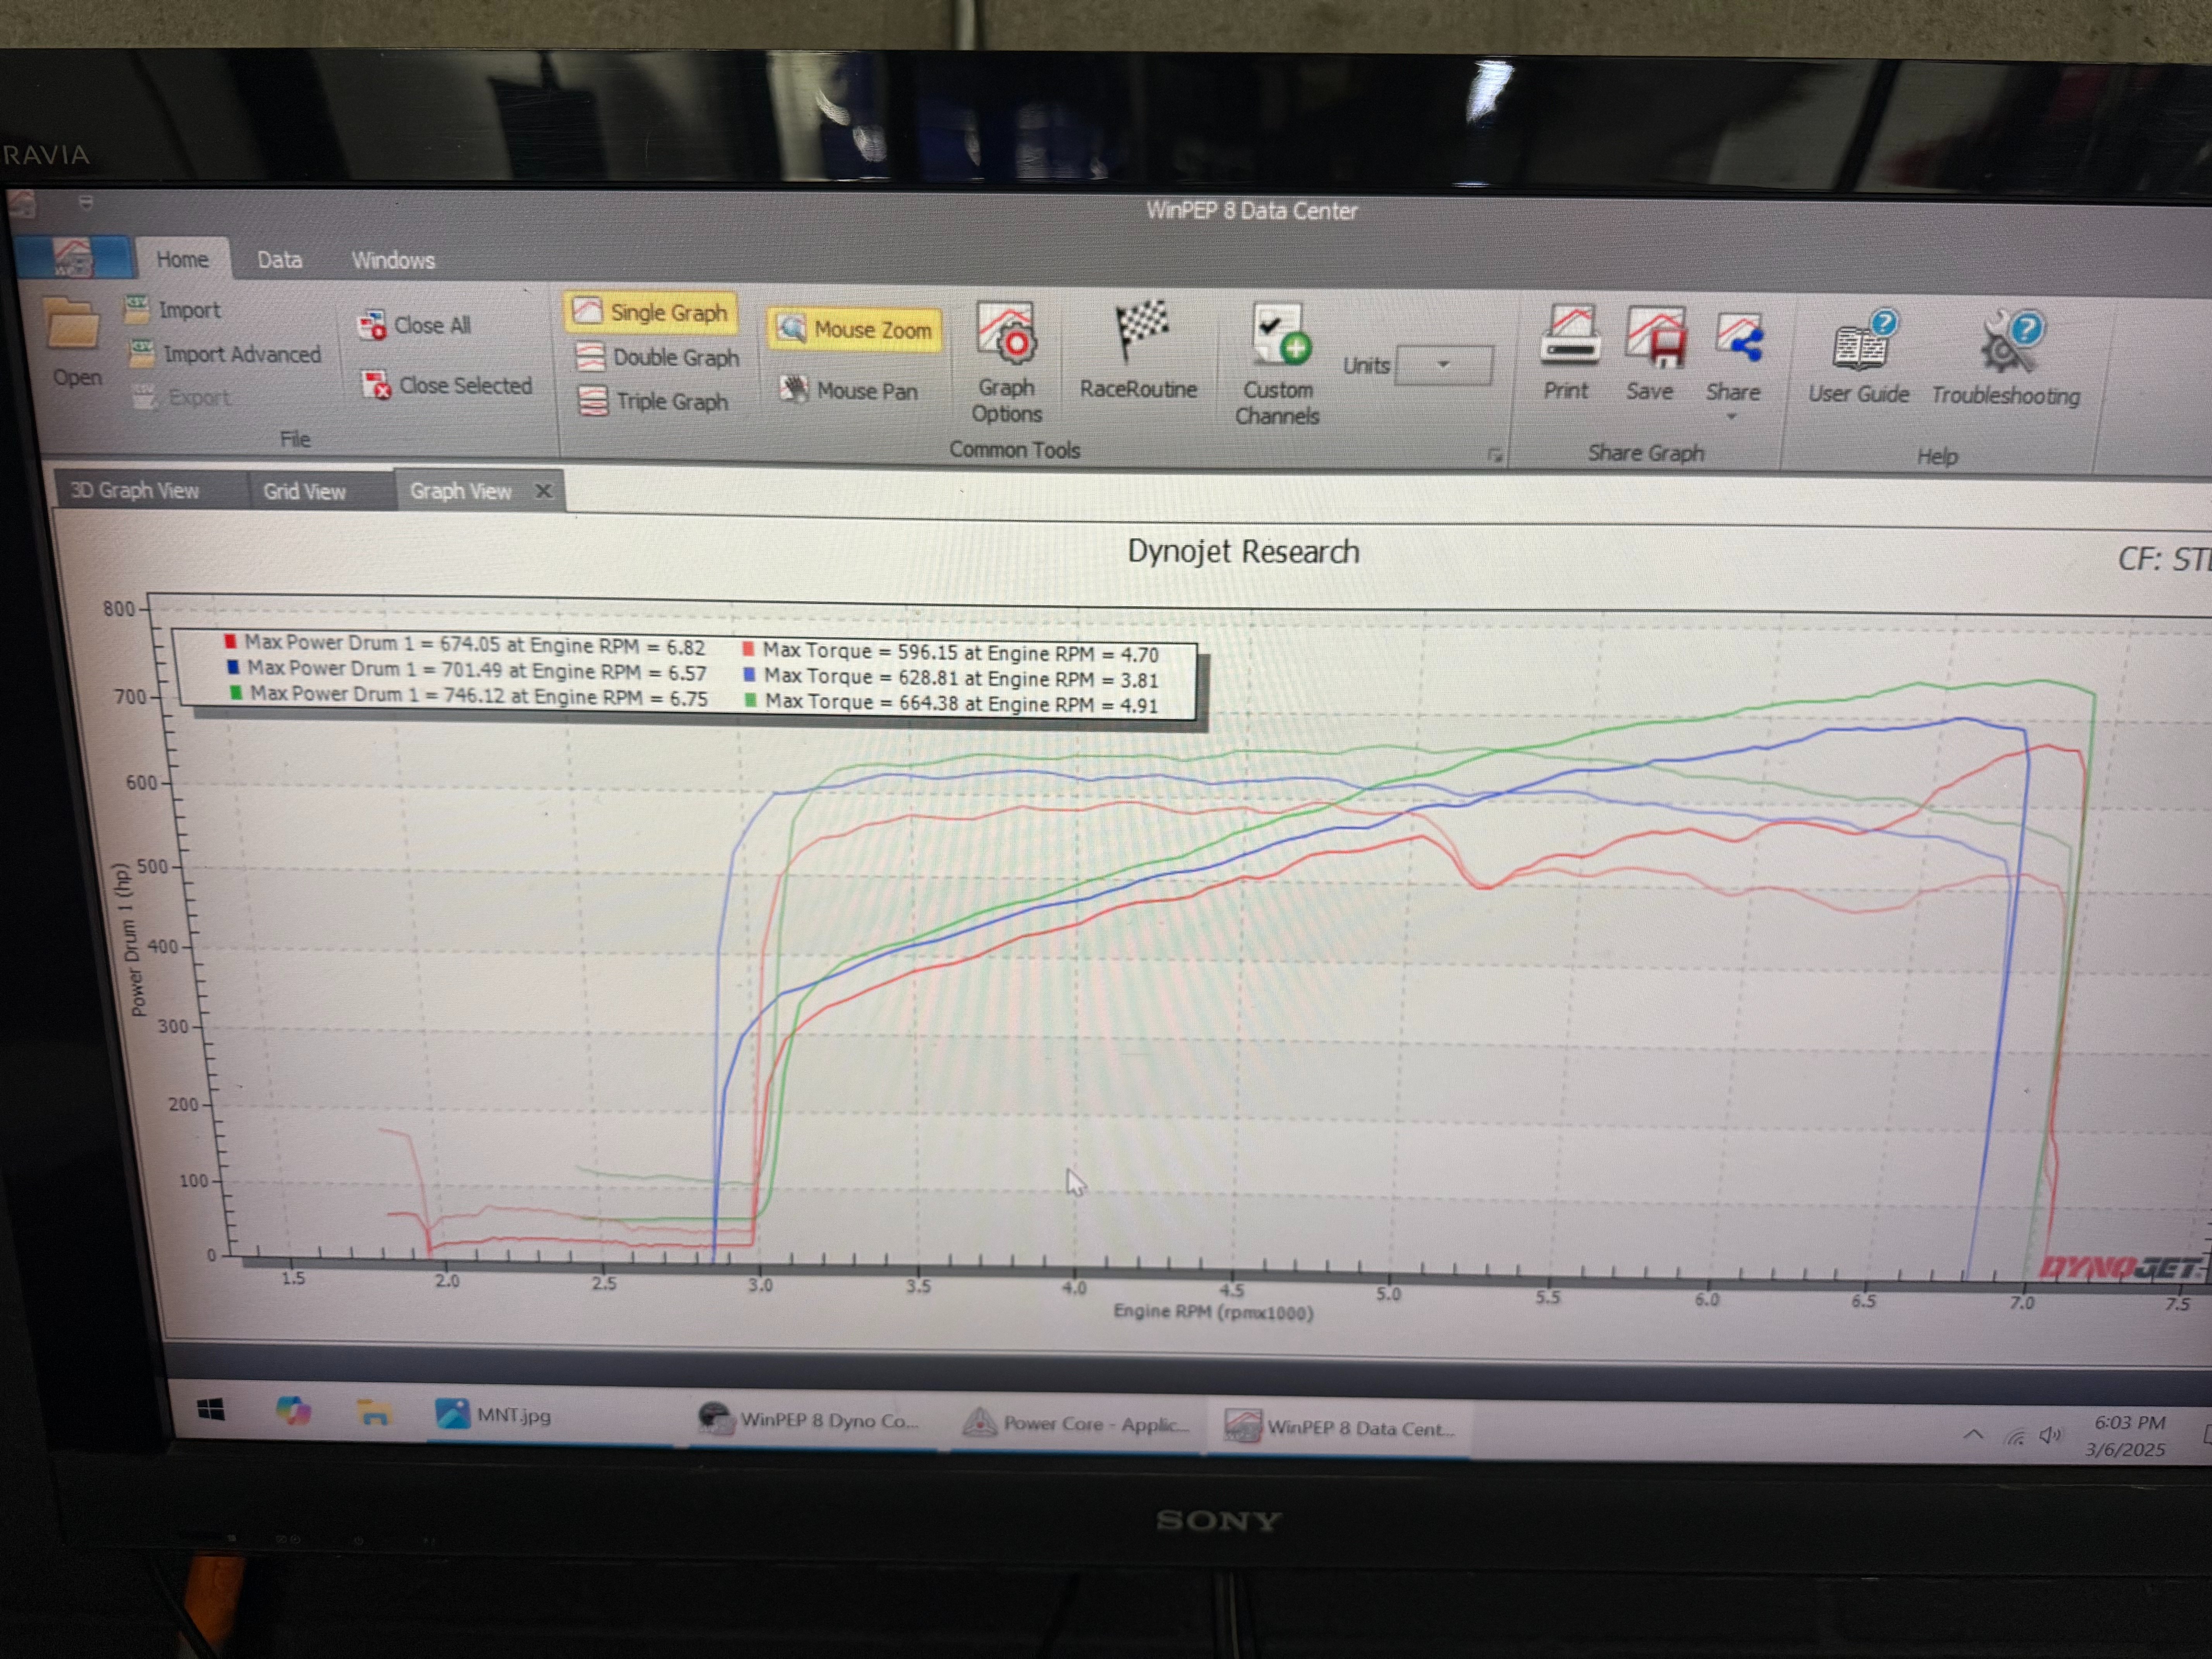2212x1659 pixels.
Task: Close the Graph View tab
Action: click(x=544, y=491)
